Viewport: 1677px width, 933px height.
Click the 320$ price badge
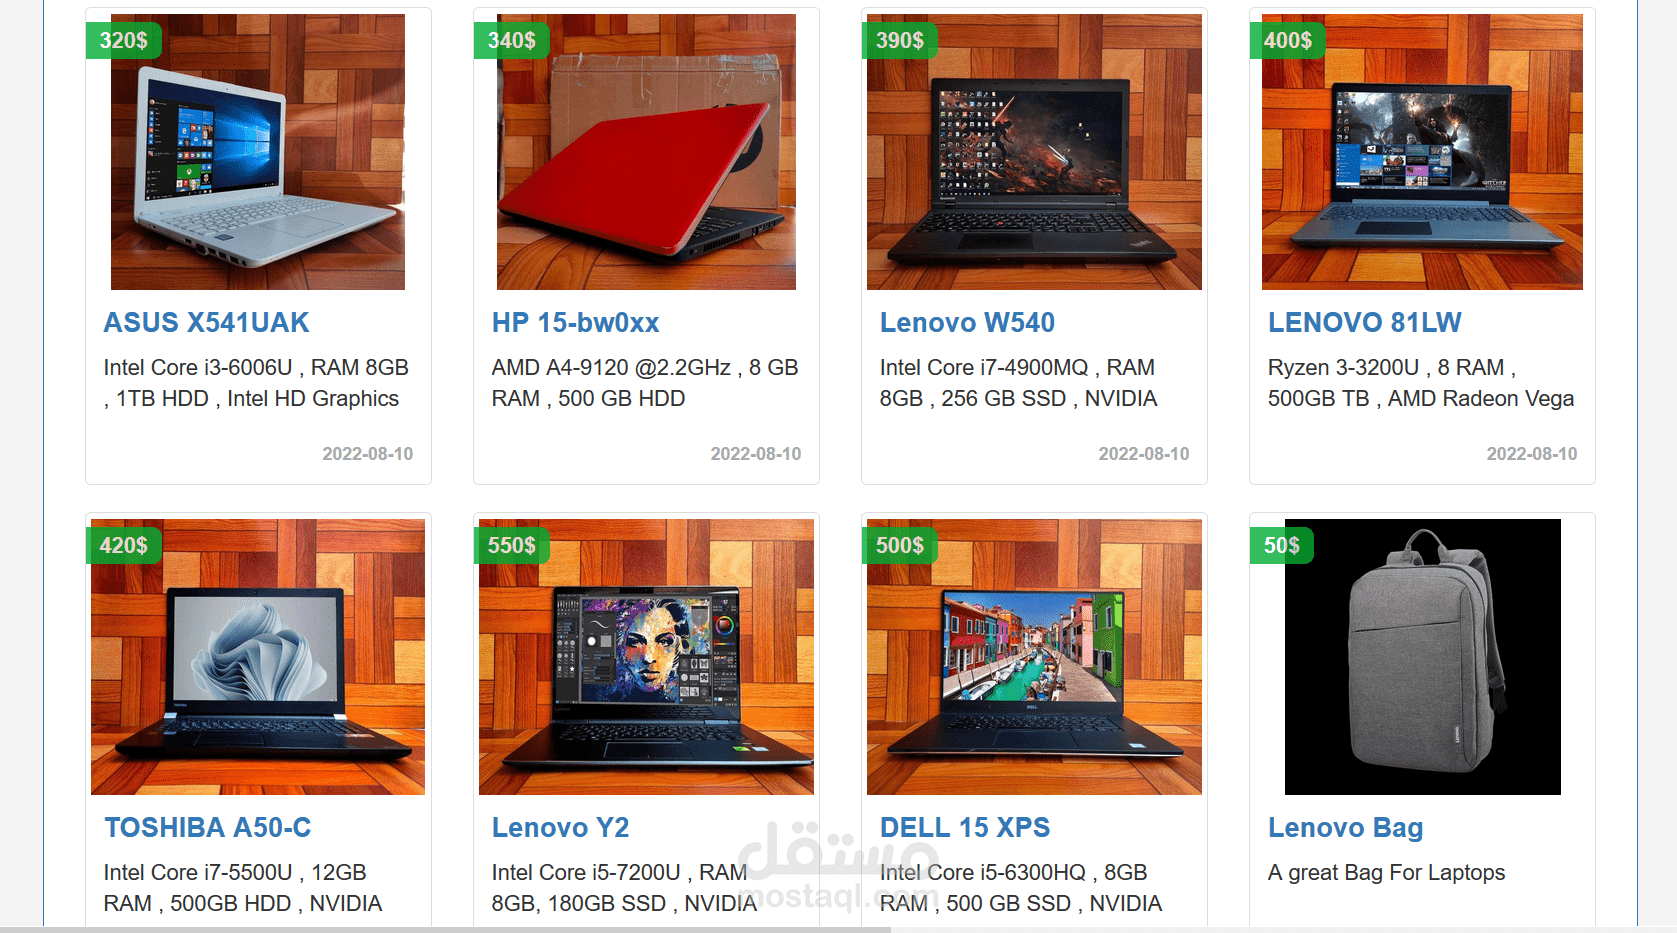(123, 41)
